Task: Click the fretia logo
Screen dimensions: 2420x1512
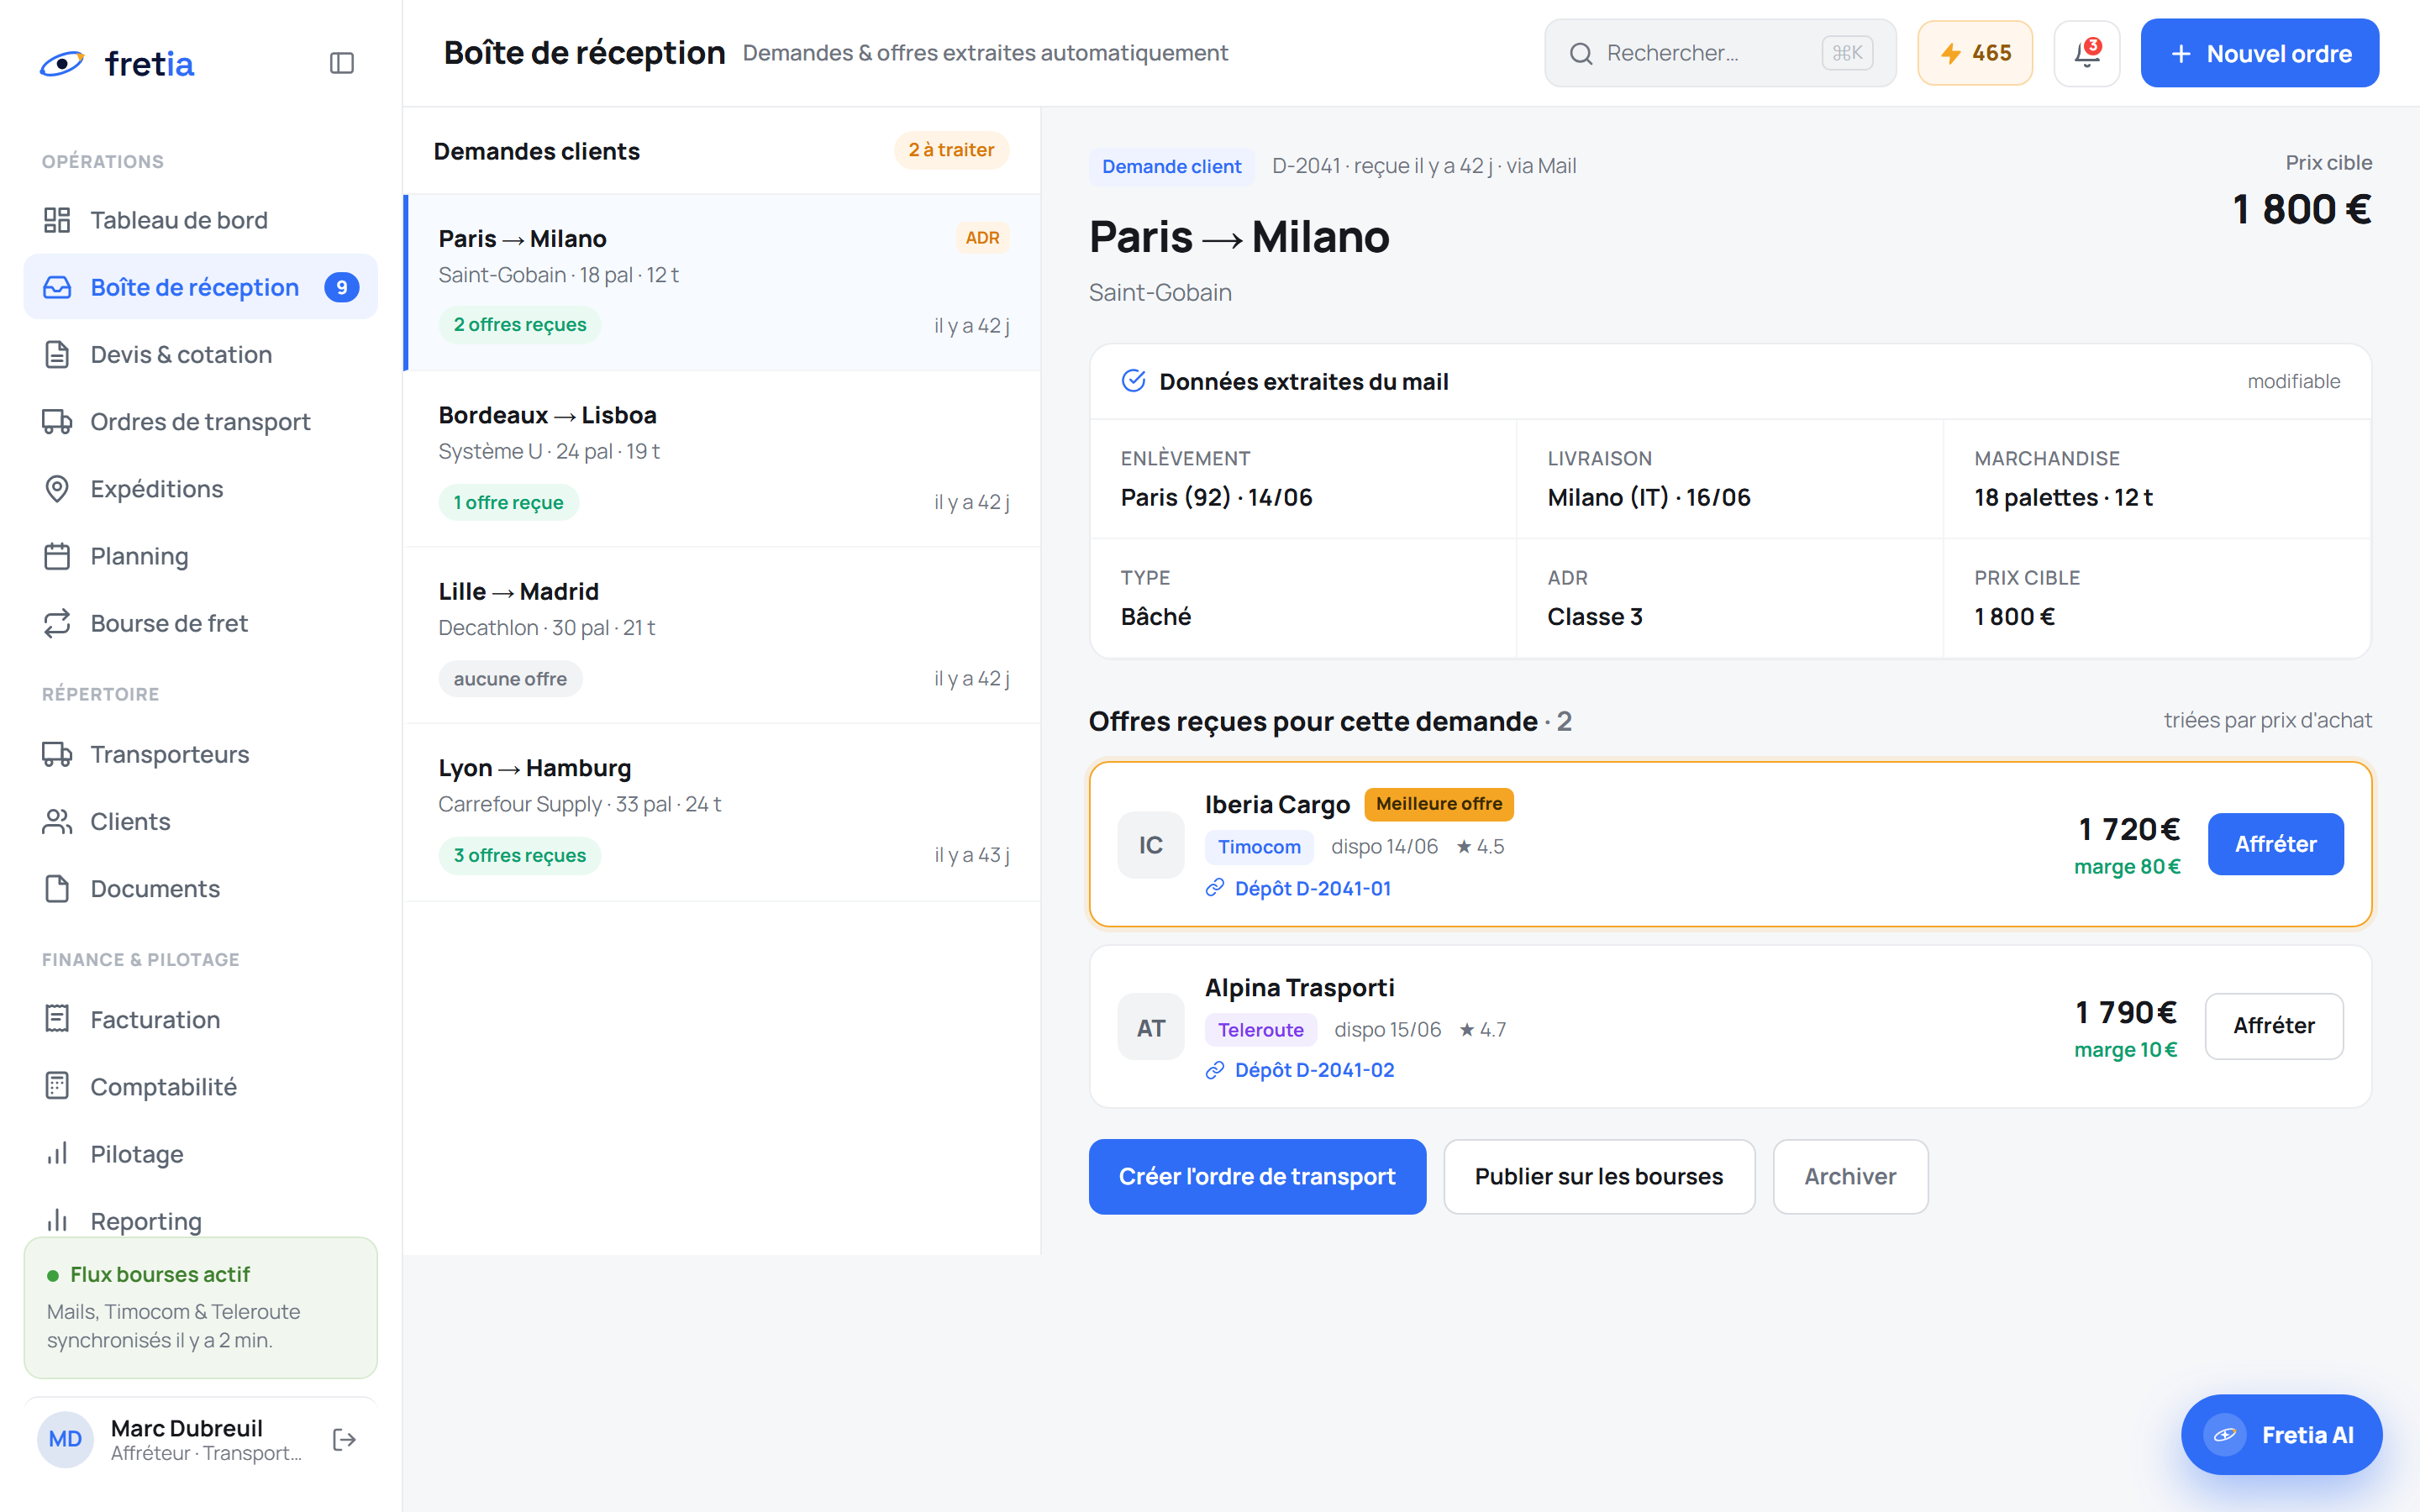Action: point(117,63)
